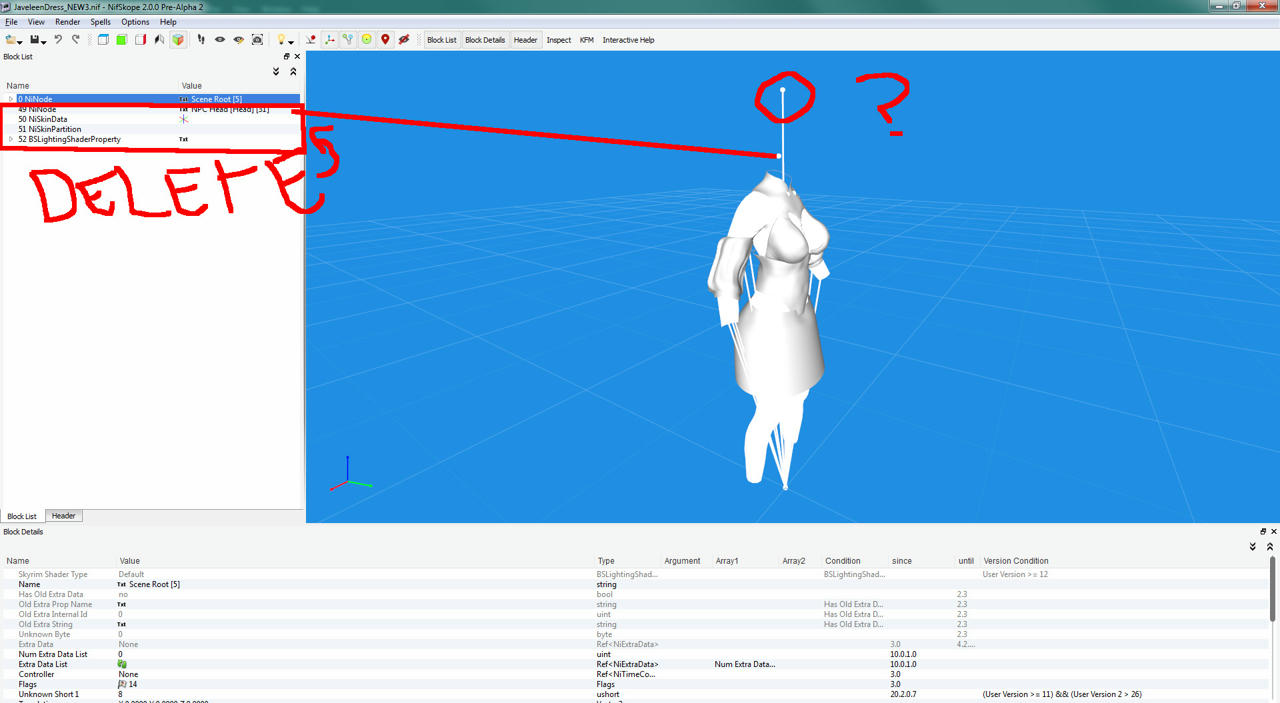Click the Version Condition column header
The image size is (1280, 703).
(1016, 561)
